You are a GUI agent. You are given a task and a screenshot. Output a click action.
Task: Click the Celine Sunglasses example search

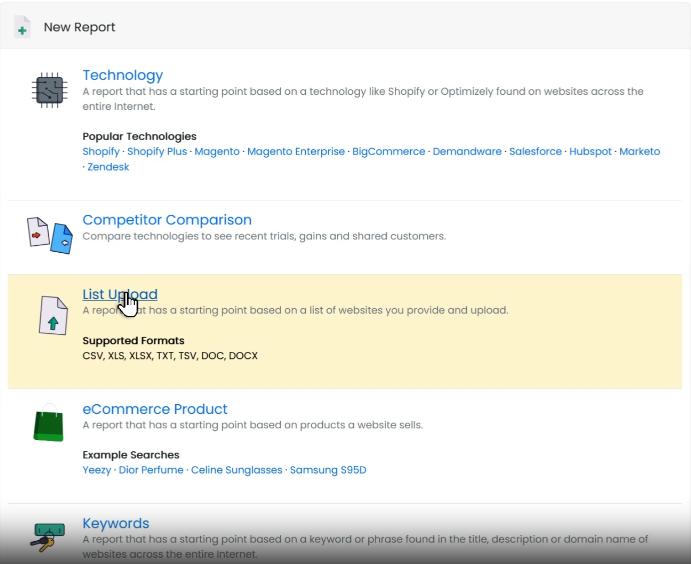click(237, 470)
